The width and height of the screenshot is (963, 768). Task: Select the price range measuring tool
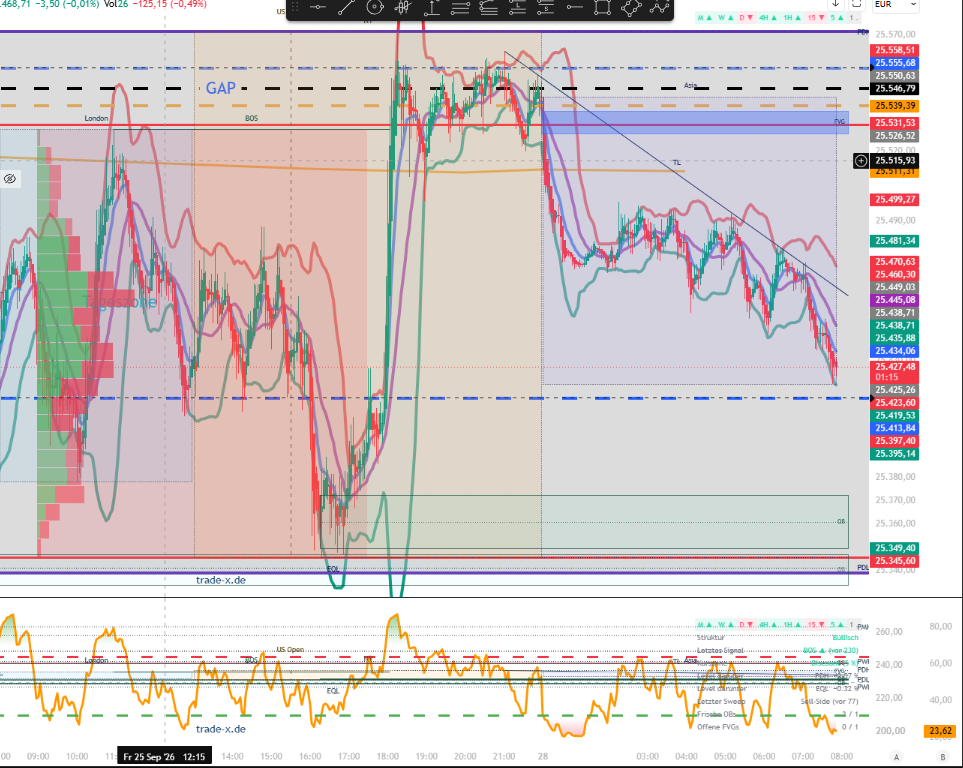click(x=432, y=7)
